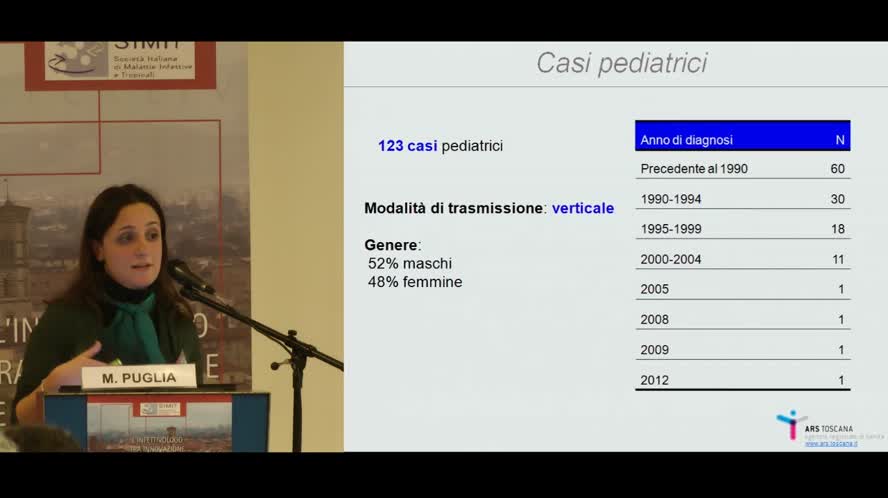Click the '123 casi' blue text
Image resolution: width=888 pixels, height=498 pixels.
[x=407, y=146]
